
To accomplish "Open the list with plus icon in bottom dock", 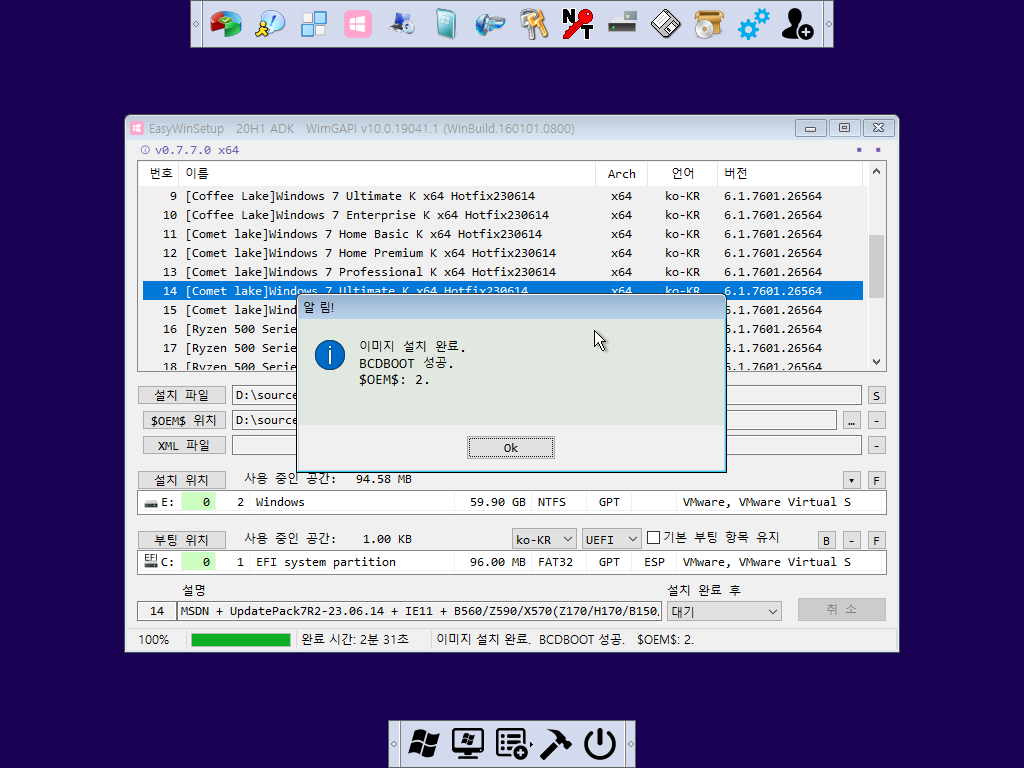I will 512,743.
